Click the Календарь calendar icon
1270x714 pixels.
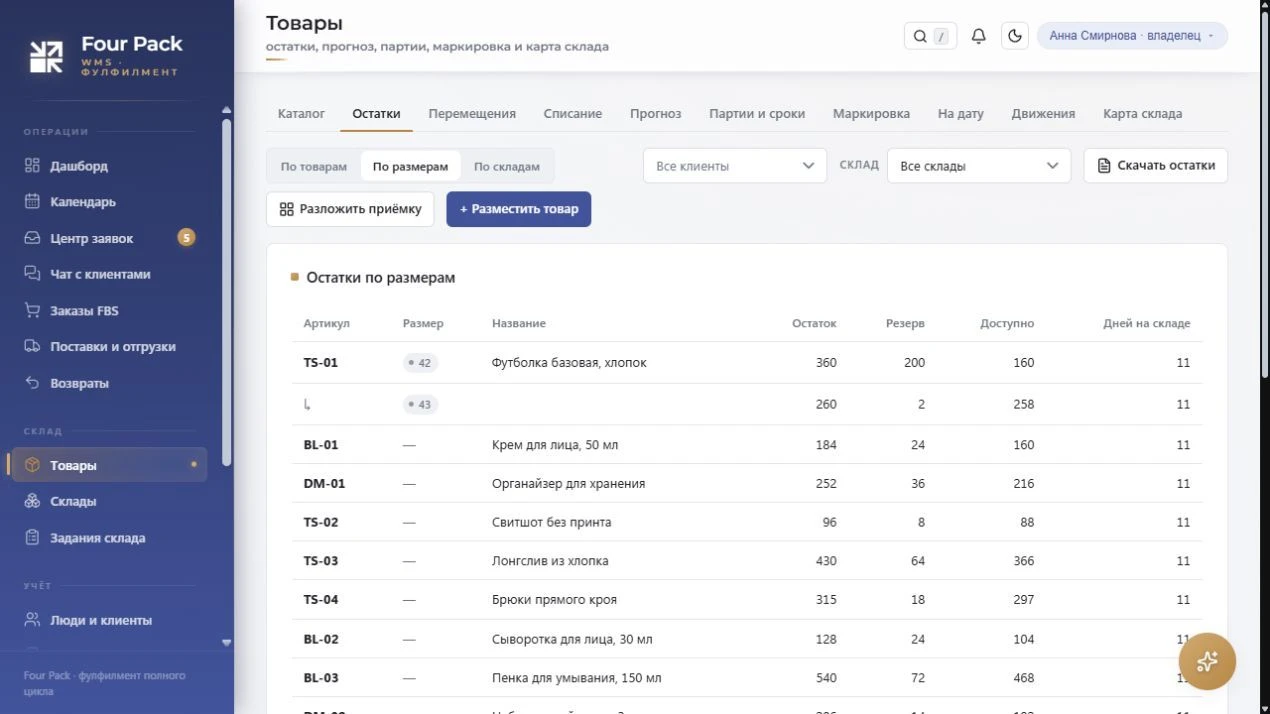[32, 202]
